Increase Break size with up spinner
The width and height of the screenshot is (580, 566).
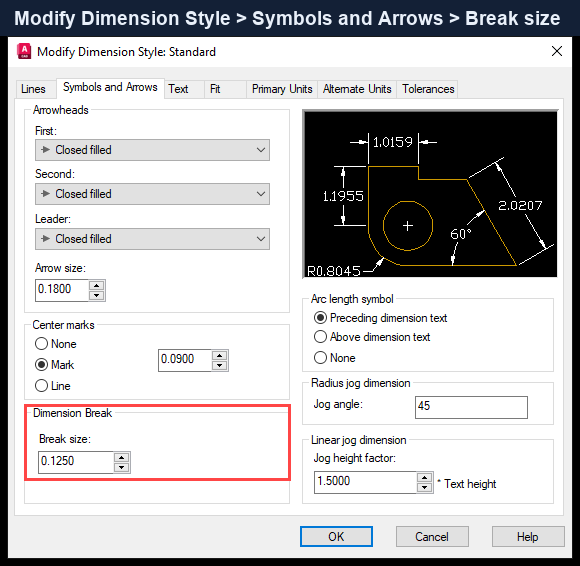(x=121, y=457)
